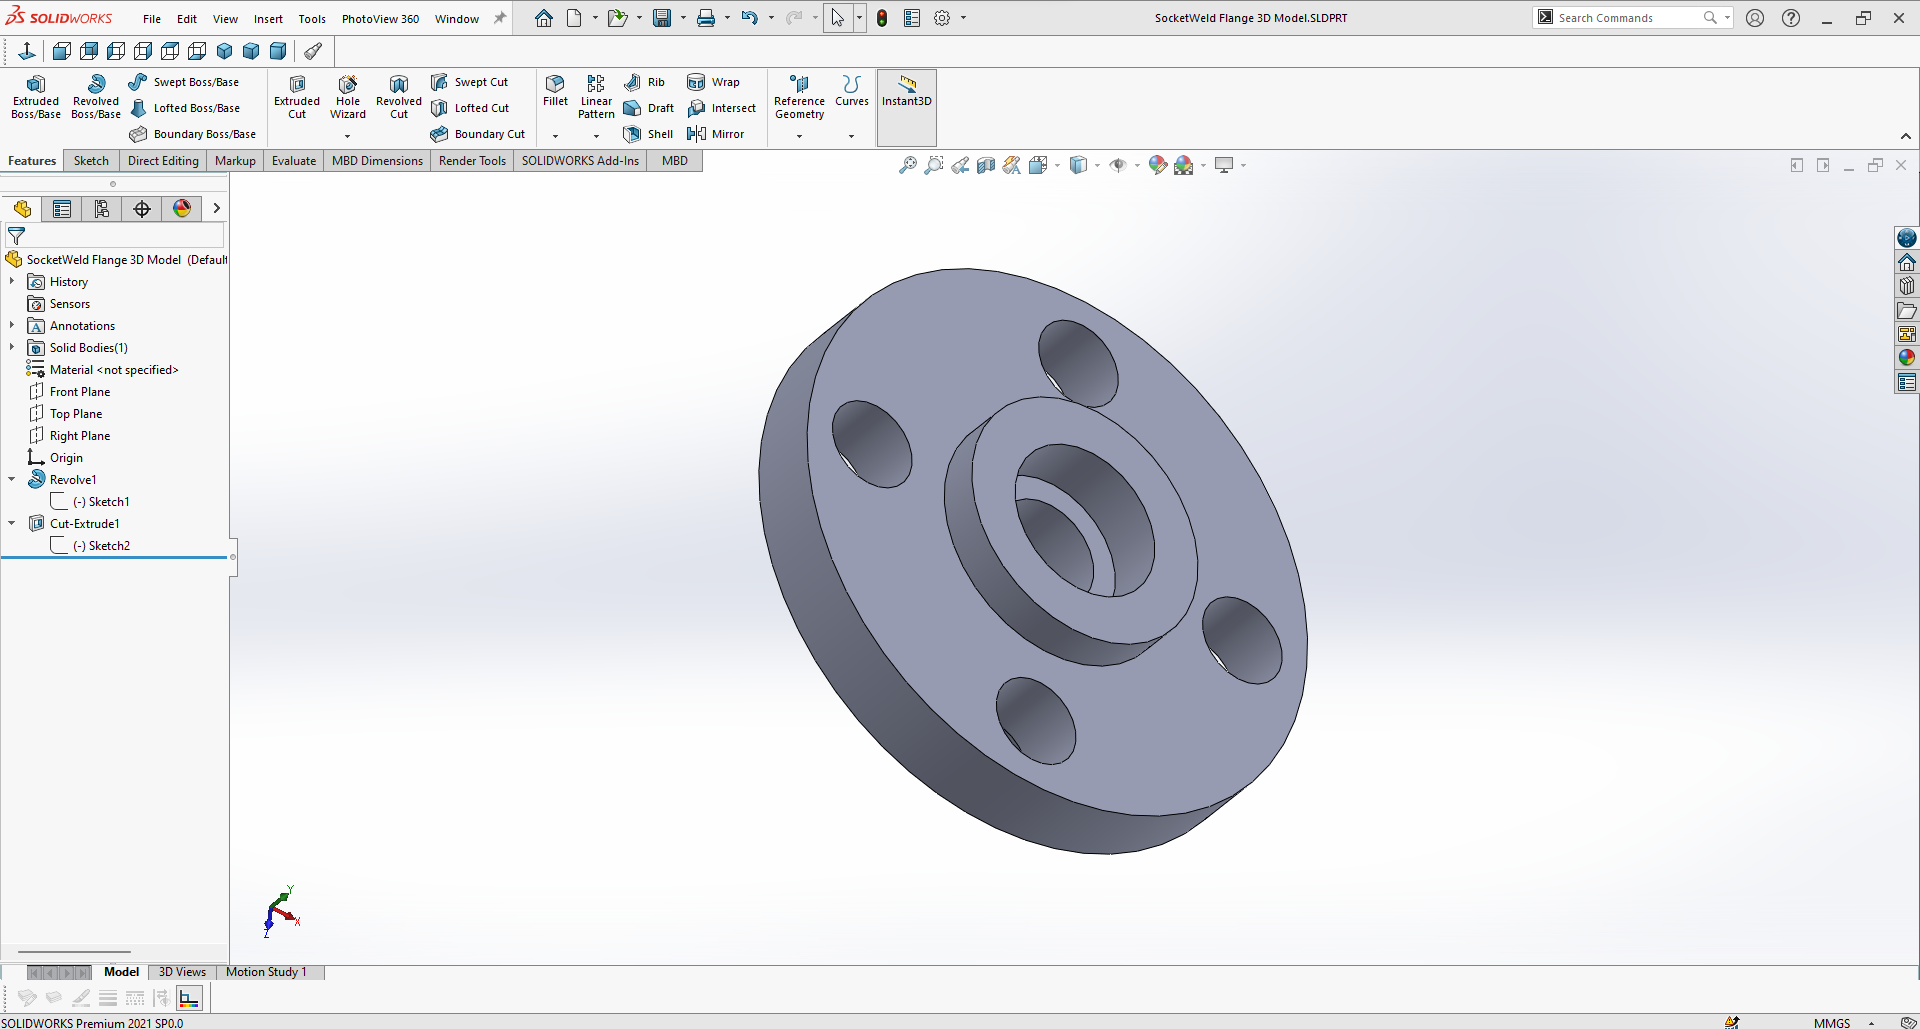Select the Mirror tool
Image resolution: width=1920 pixels, height=1029 pixels.
click(715, 134)
